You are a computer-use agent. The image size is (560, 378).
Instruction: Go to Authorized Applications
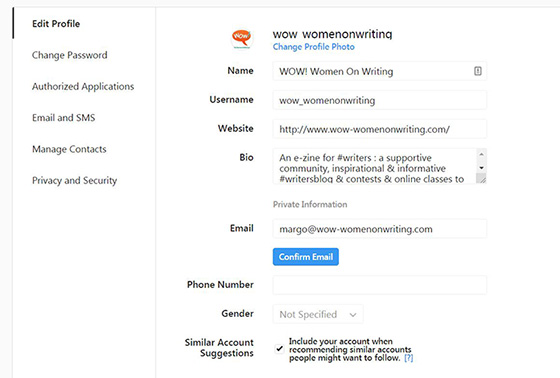pos(83,86)
